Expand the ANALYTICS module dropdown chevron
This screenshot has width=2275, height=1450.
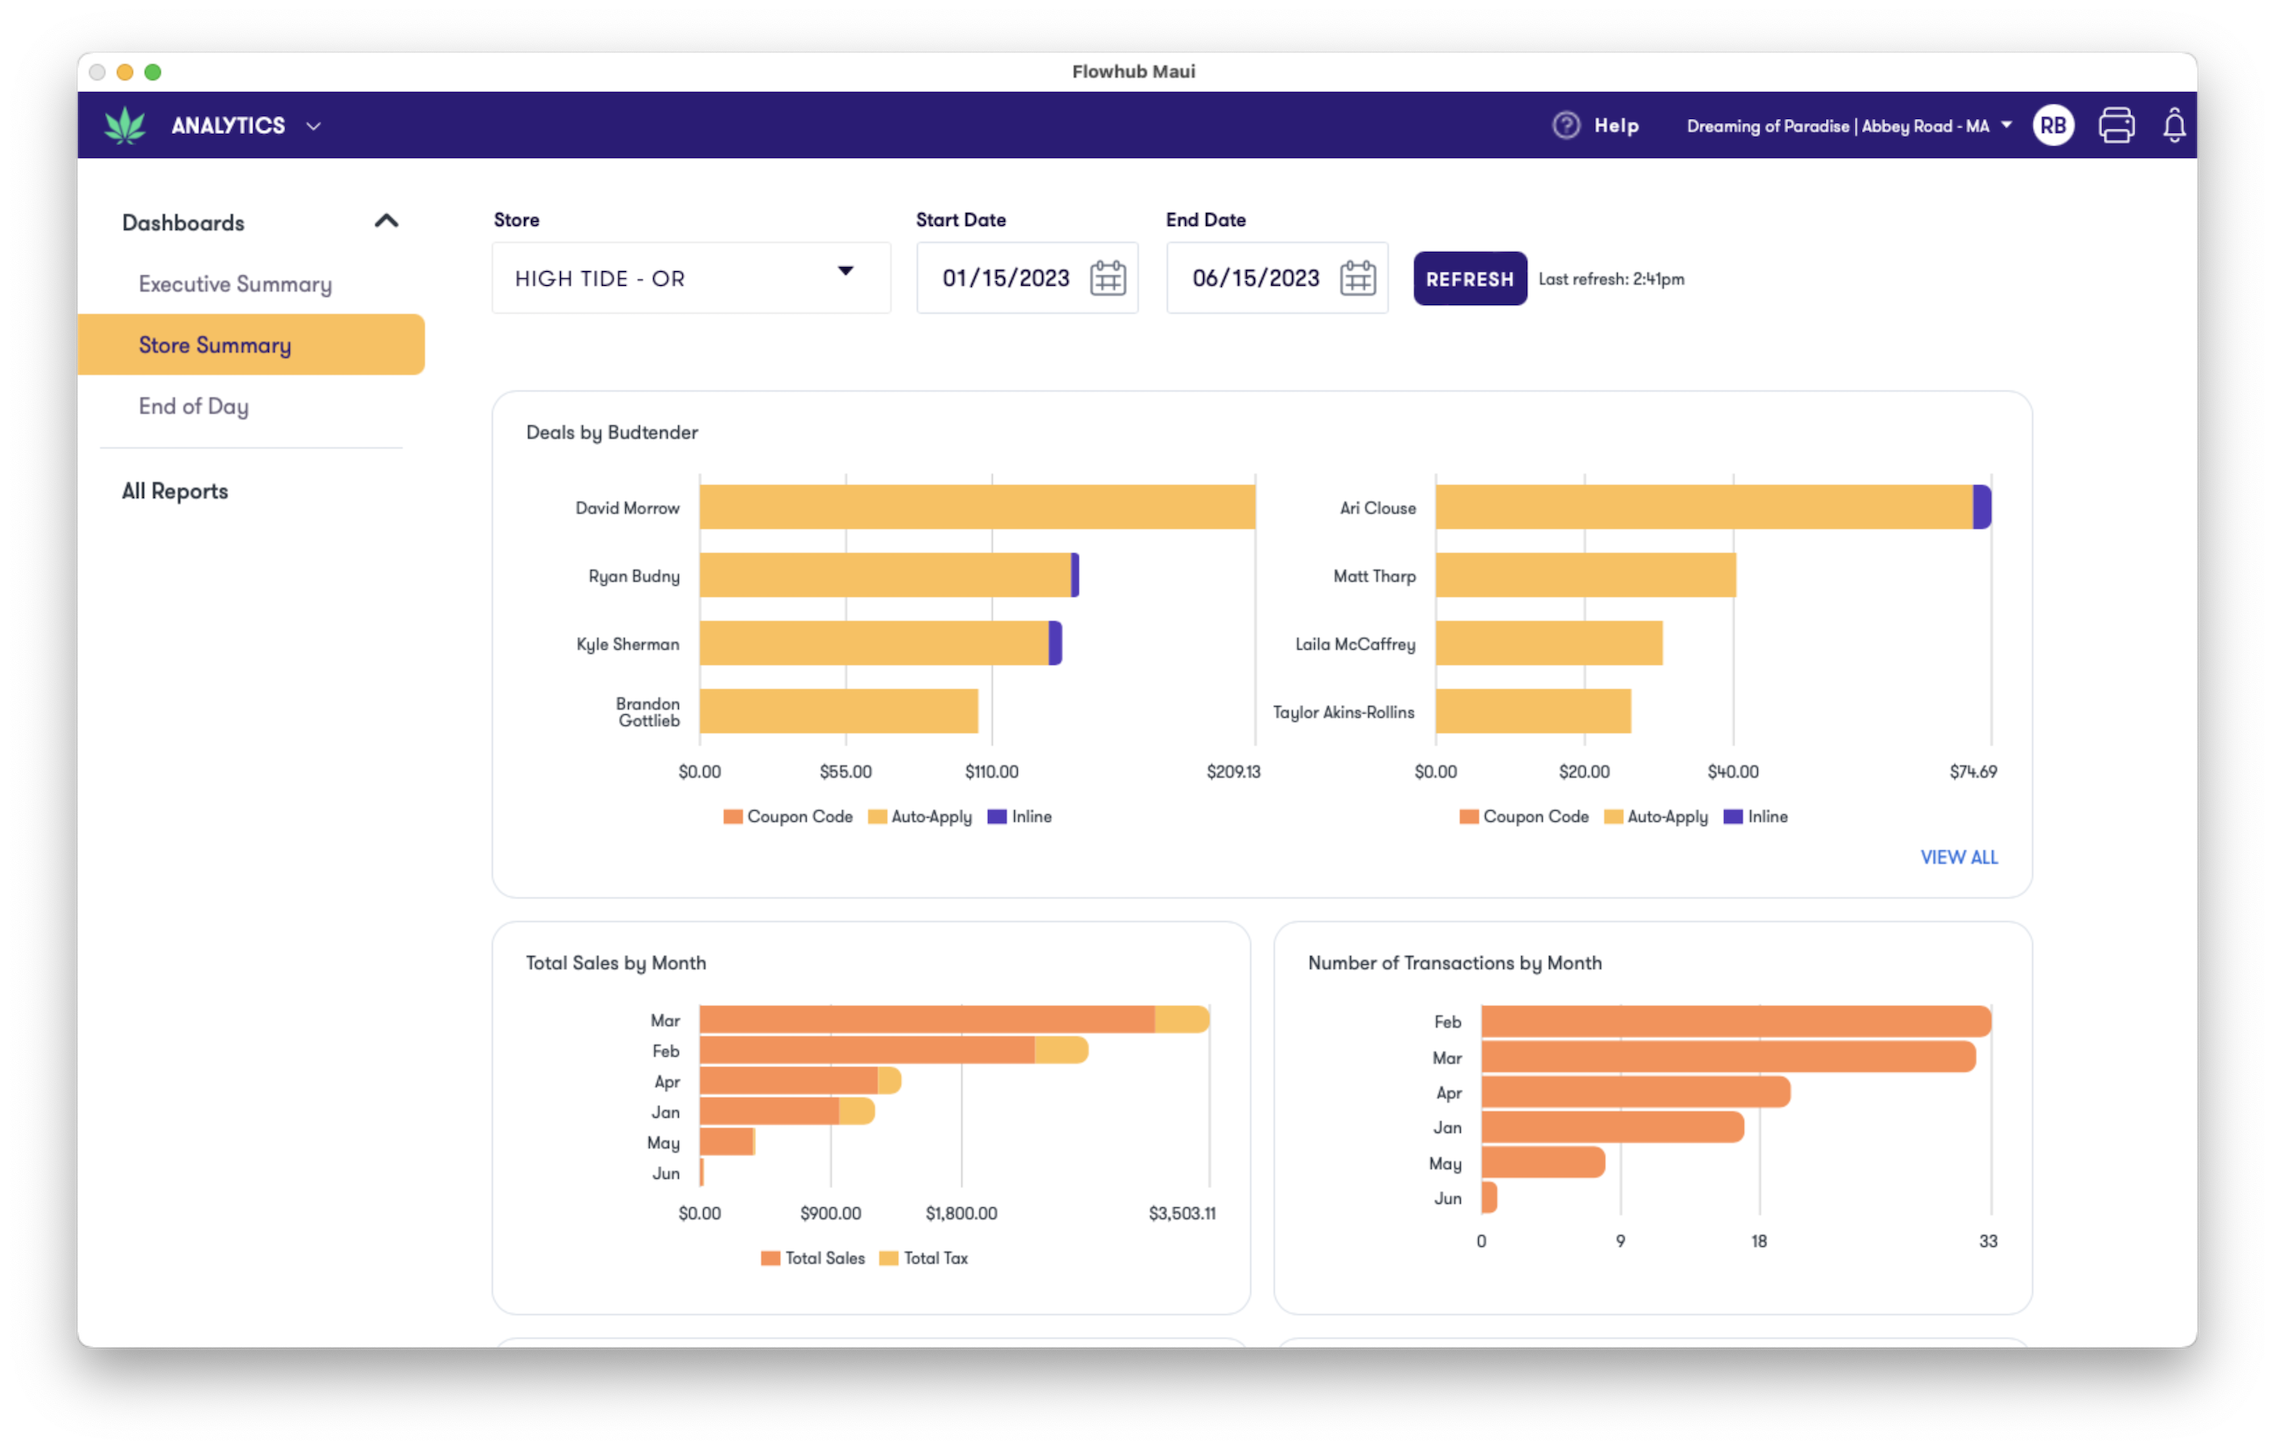(313, 126)
